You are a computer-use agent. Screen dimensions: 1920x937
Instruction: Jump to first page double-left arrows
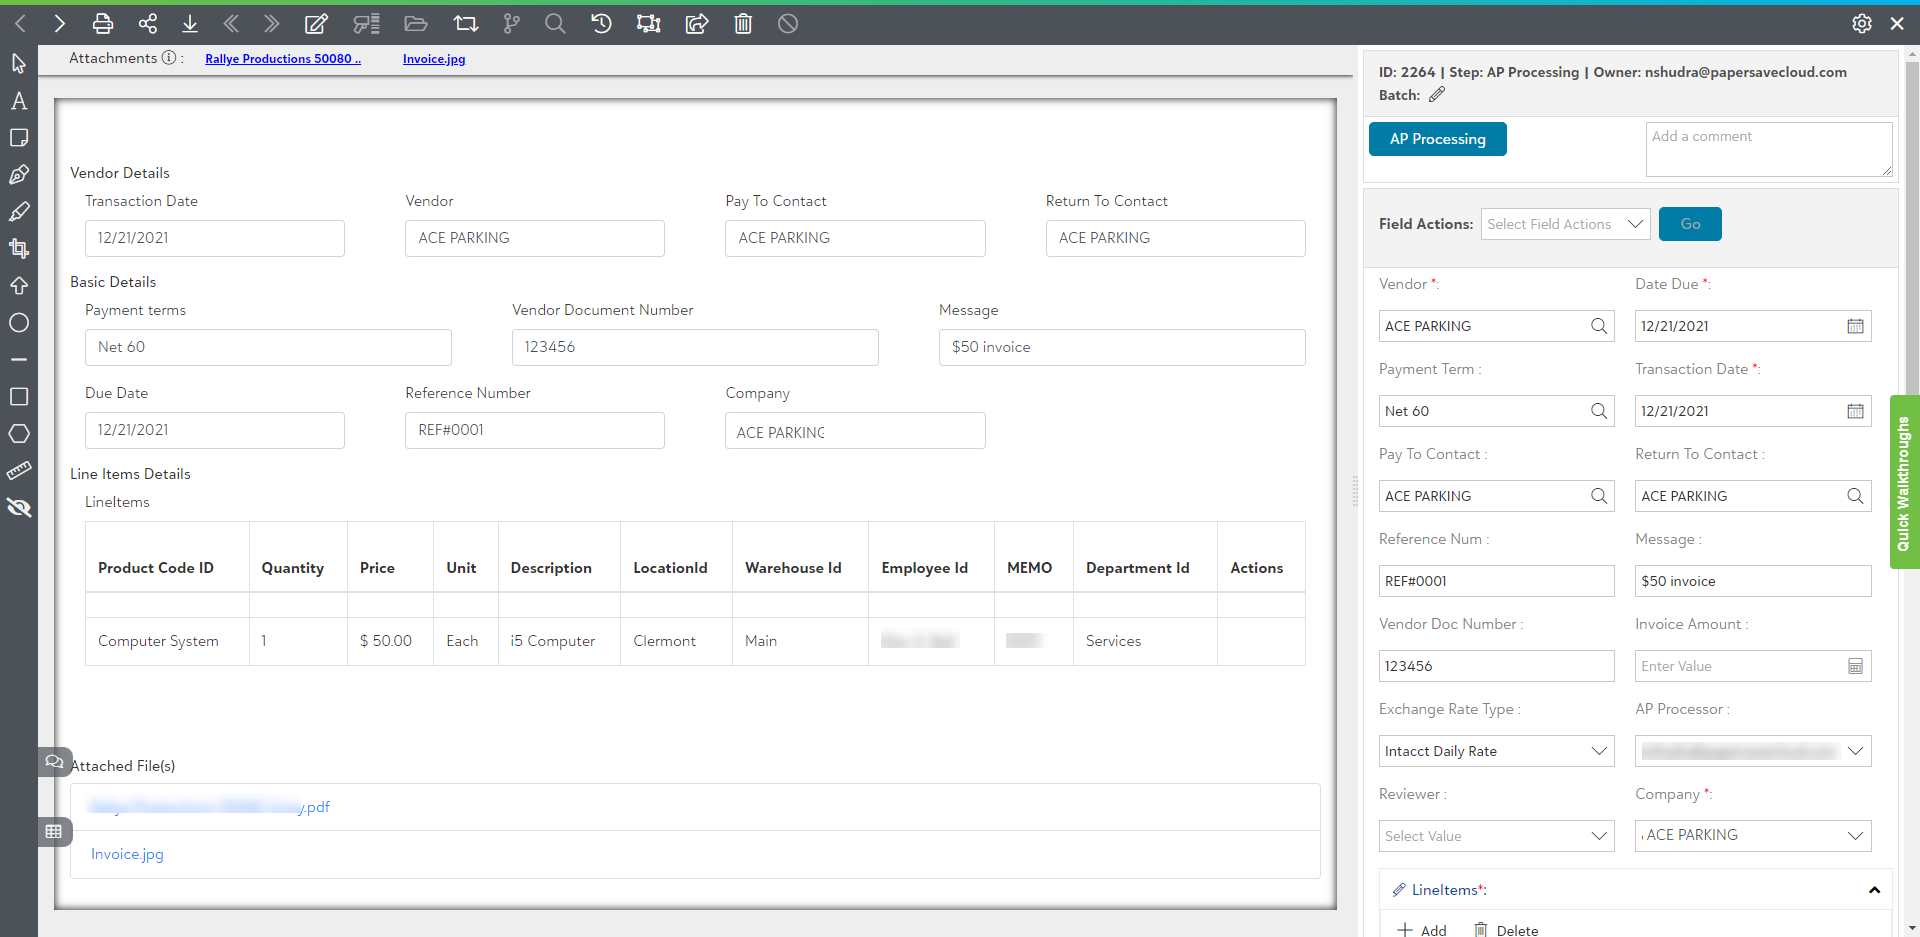pyautogui.click(x=231, y=23)
